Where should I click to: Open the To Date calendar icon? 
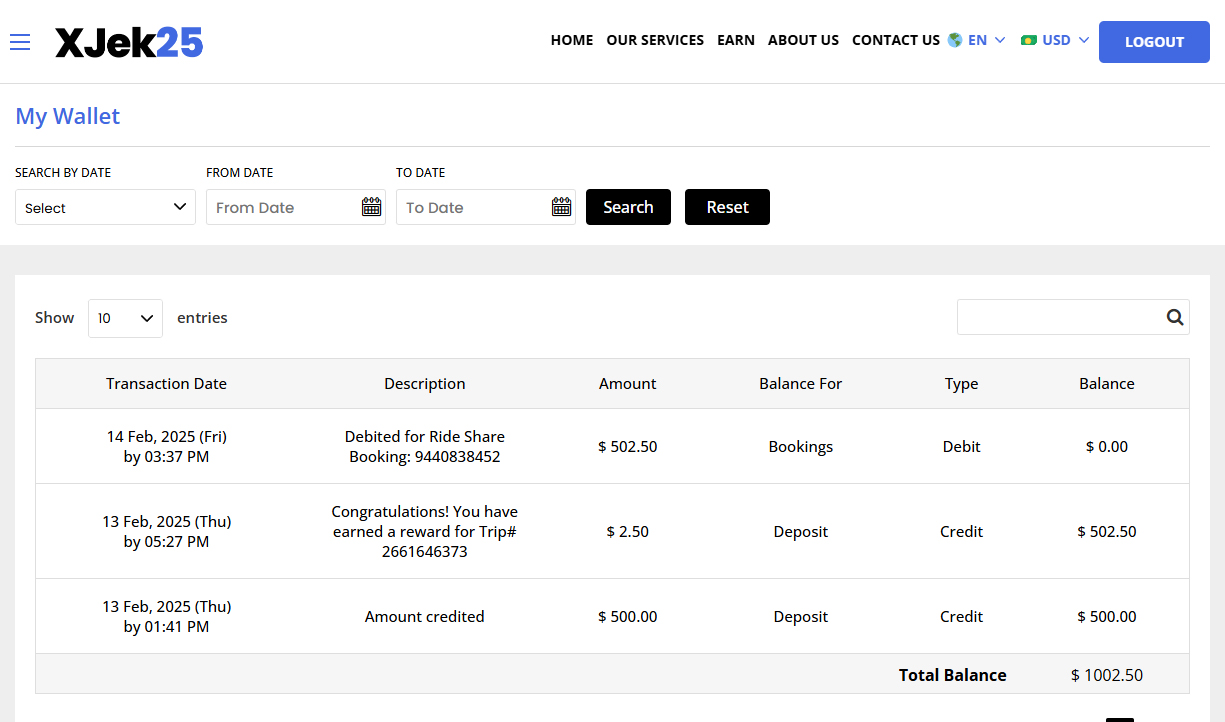(561, 207)
